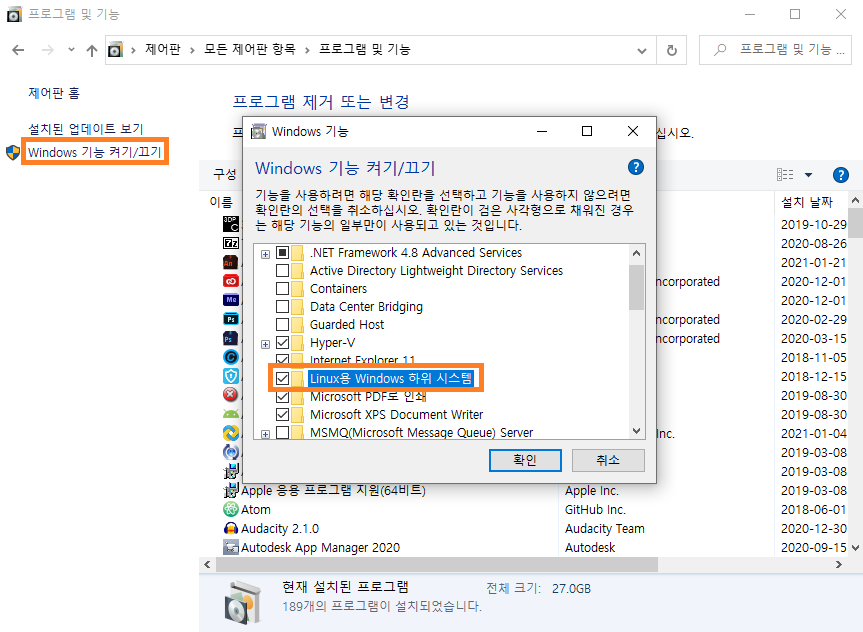Select the Internet Explorer 11 item
This screenshot has width=863, height=632.
click(x=362, y=360)
